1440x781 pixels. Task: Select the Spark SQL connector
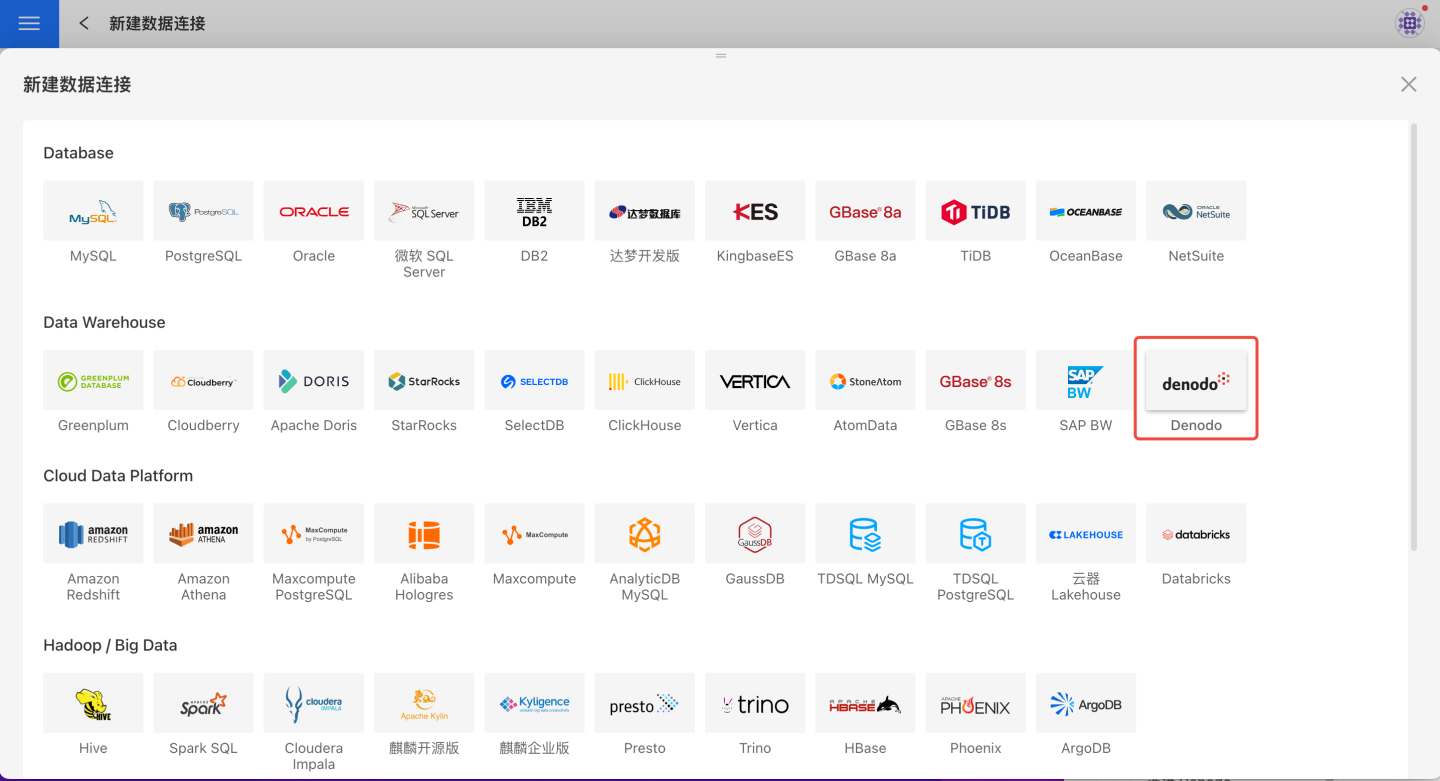click(x=203, y=704)
